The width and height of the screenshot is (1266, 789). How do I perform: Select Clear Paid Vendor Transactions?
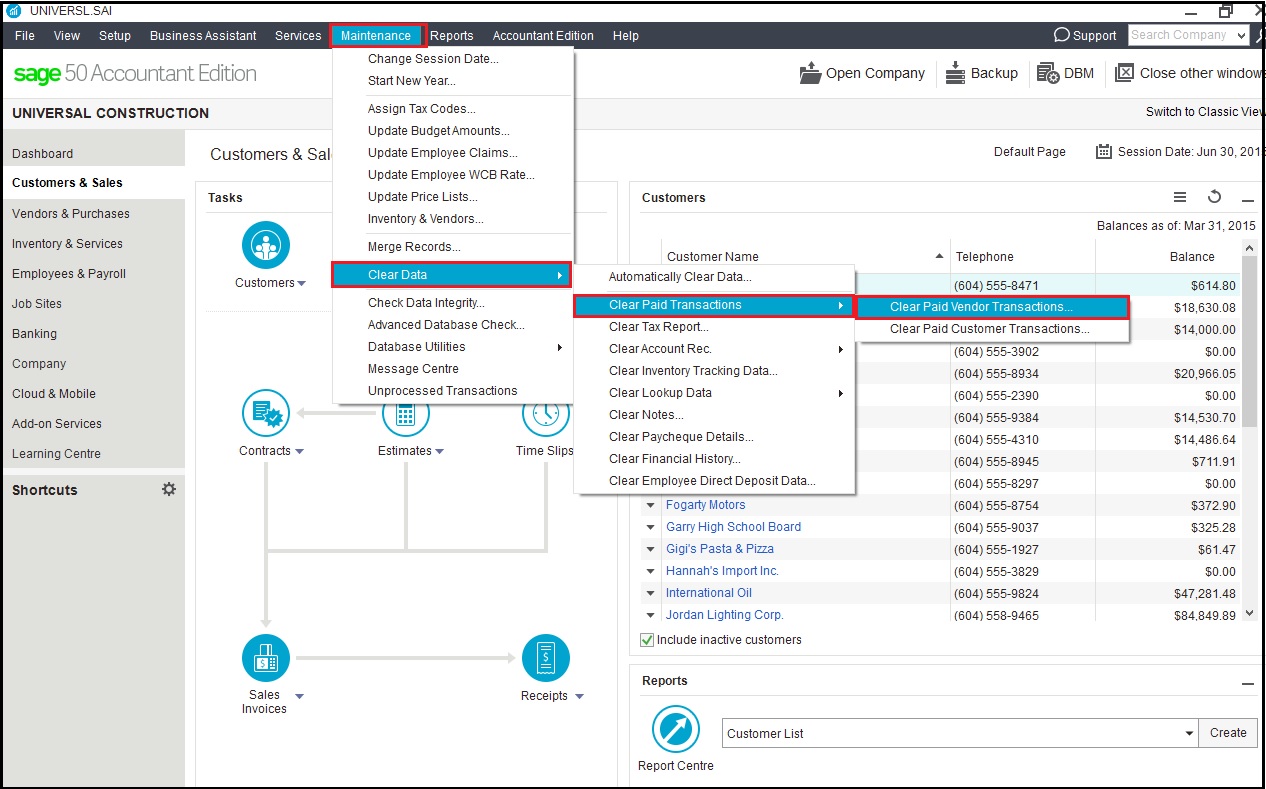pos(992,307)
